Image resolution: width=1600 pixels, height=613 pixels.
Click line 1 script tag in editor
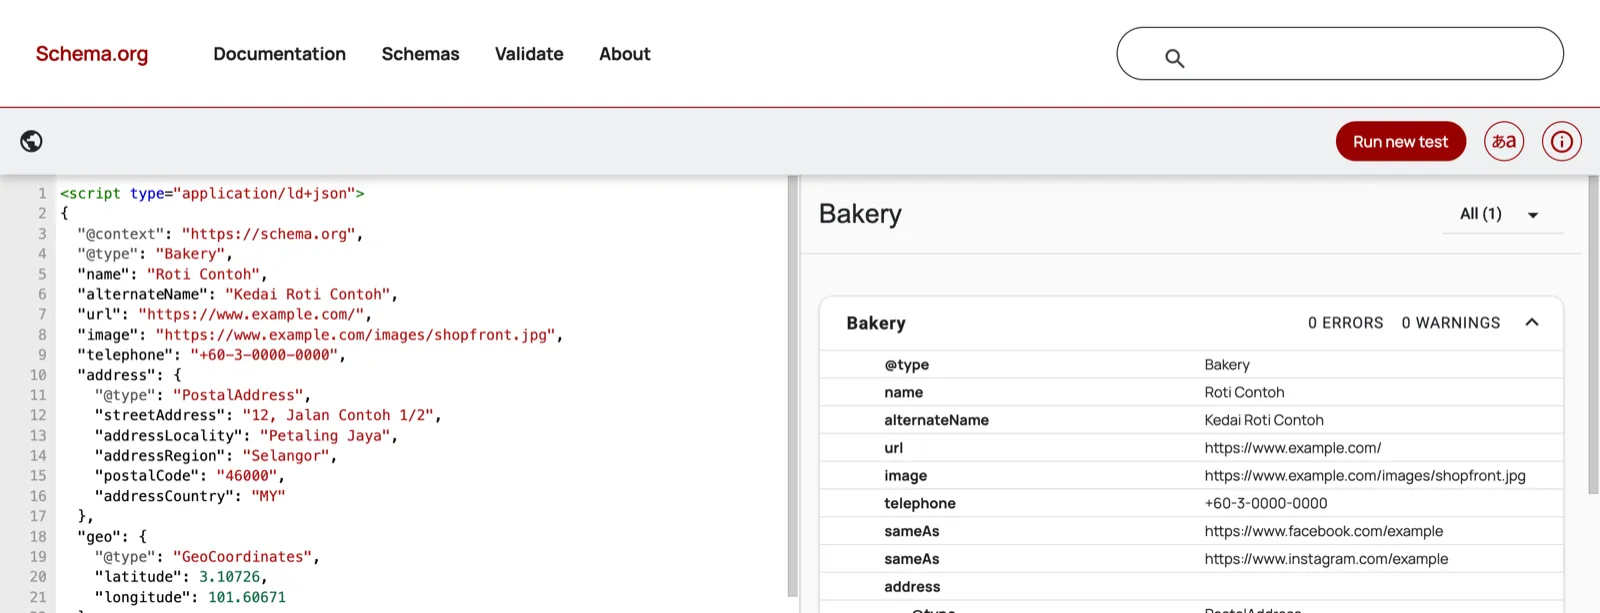[212, 193]
